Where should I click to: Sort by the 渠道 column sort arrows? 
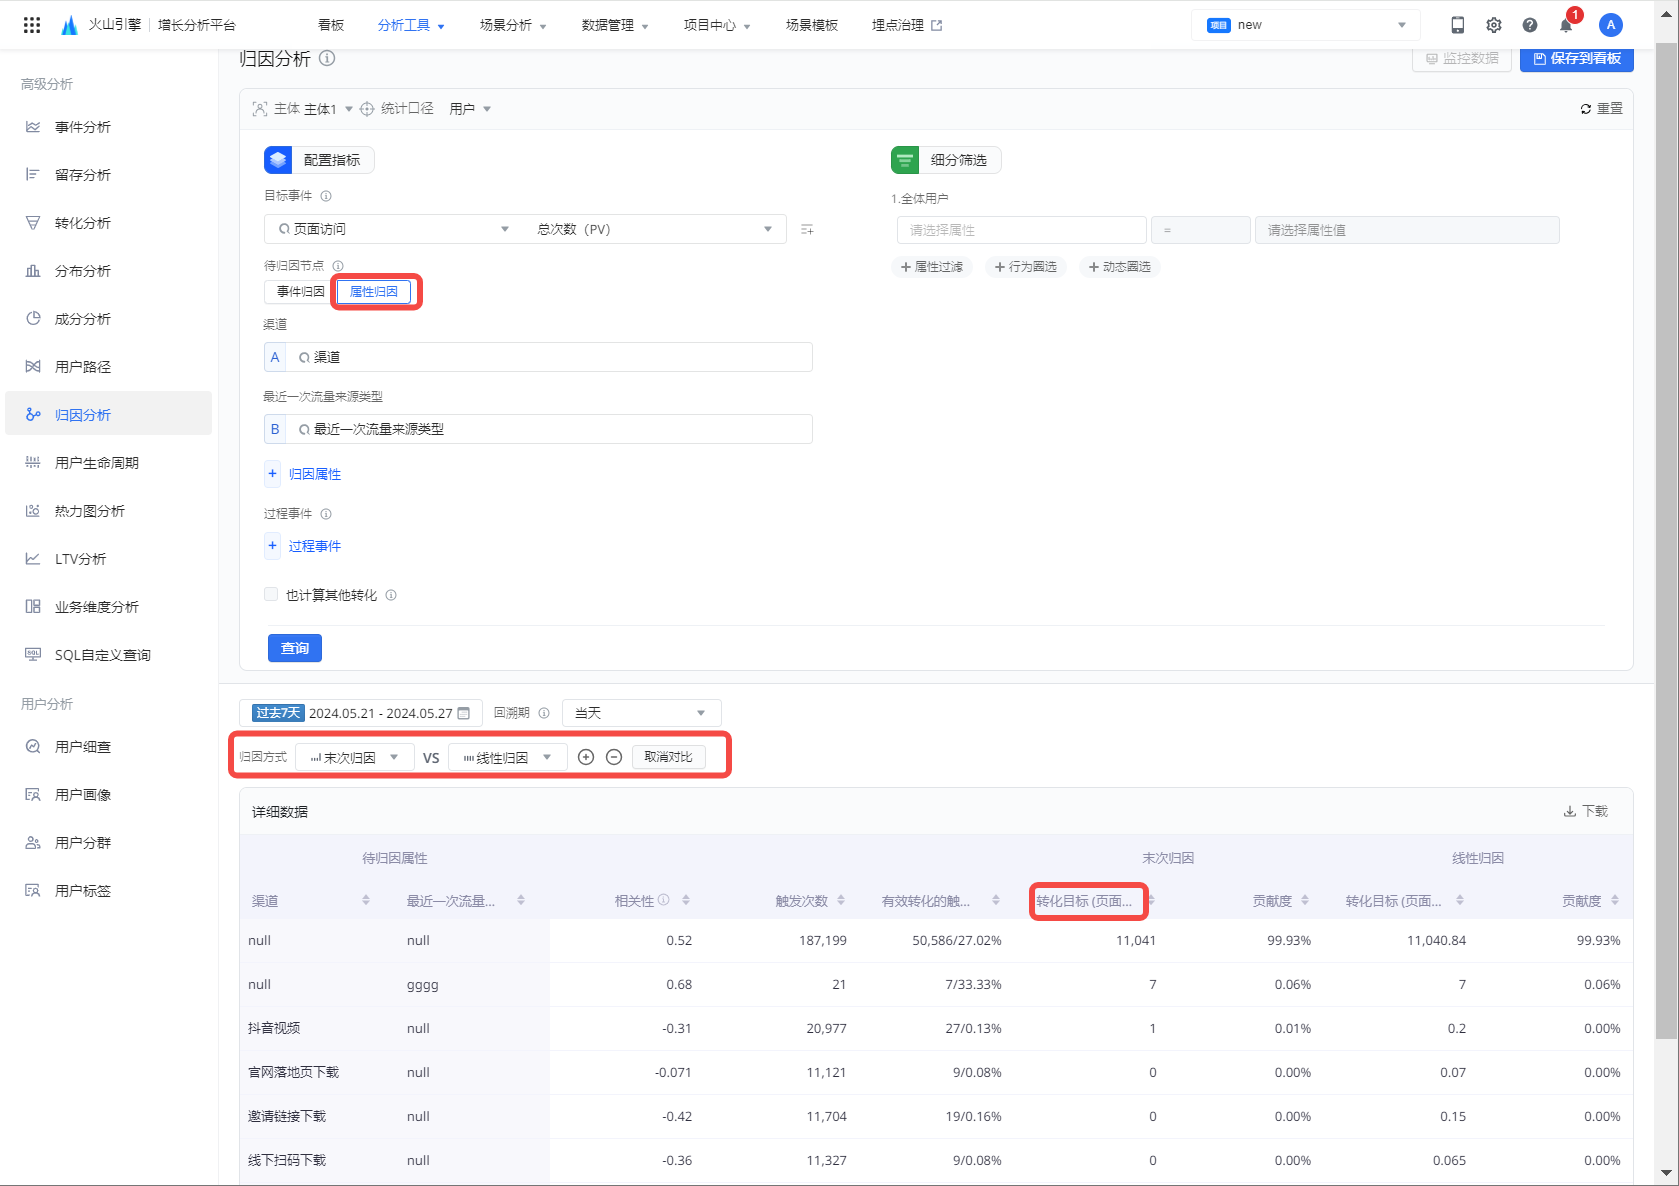(366, 901)
